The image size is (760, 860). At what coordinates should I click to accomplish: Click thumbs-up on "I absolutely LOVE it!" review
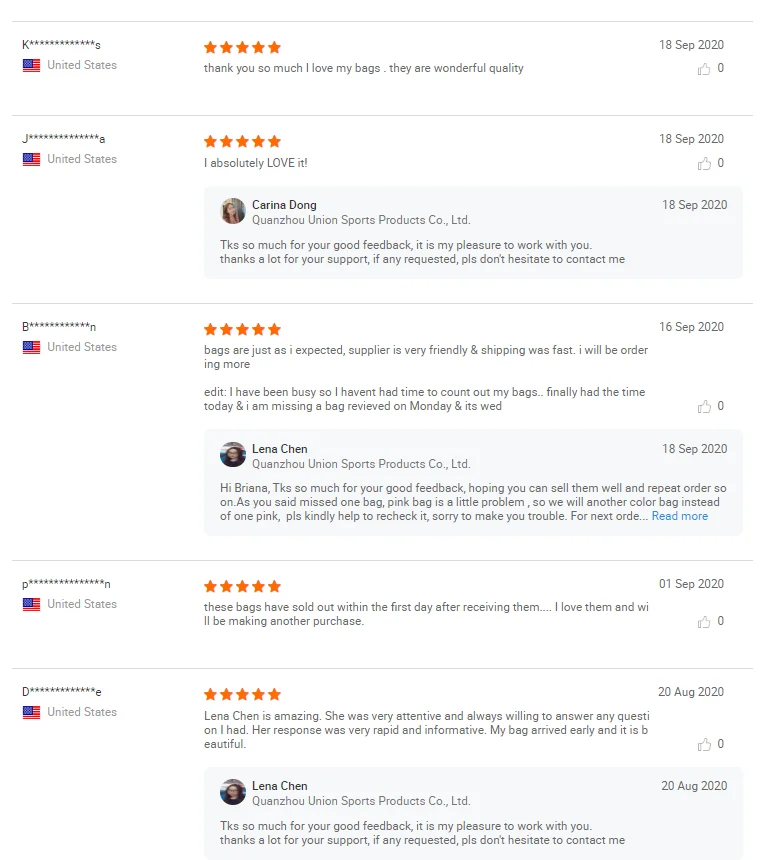[704, 163]
